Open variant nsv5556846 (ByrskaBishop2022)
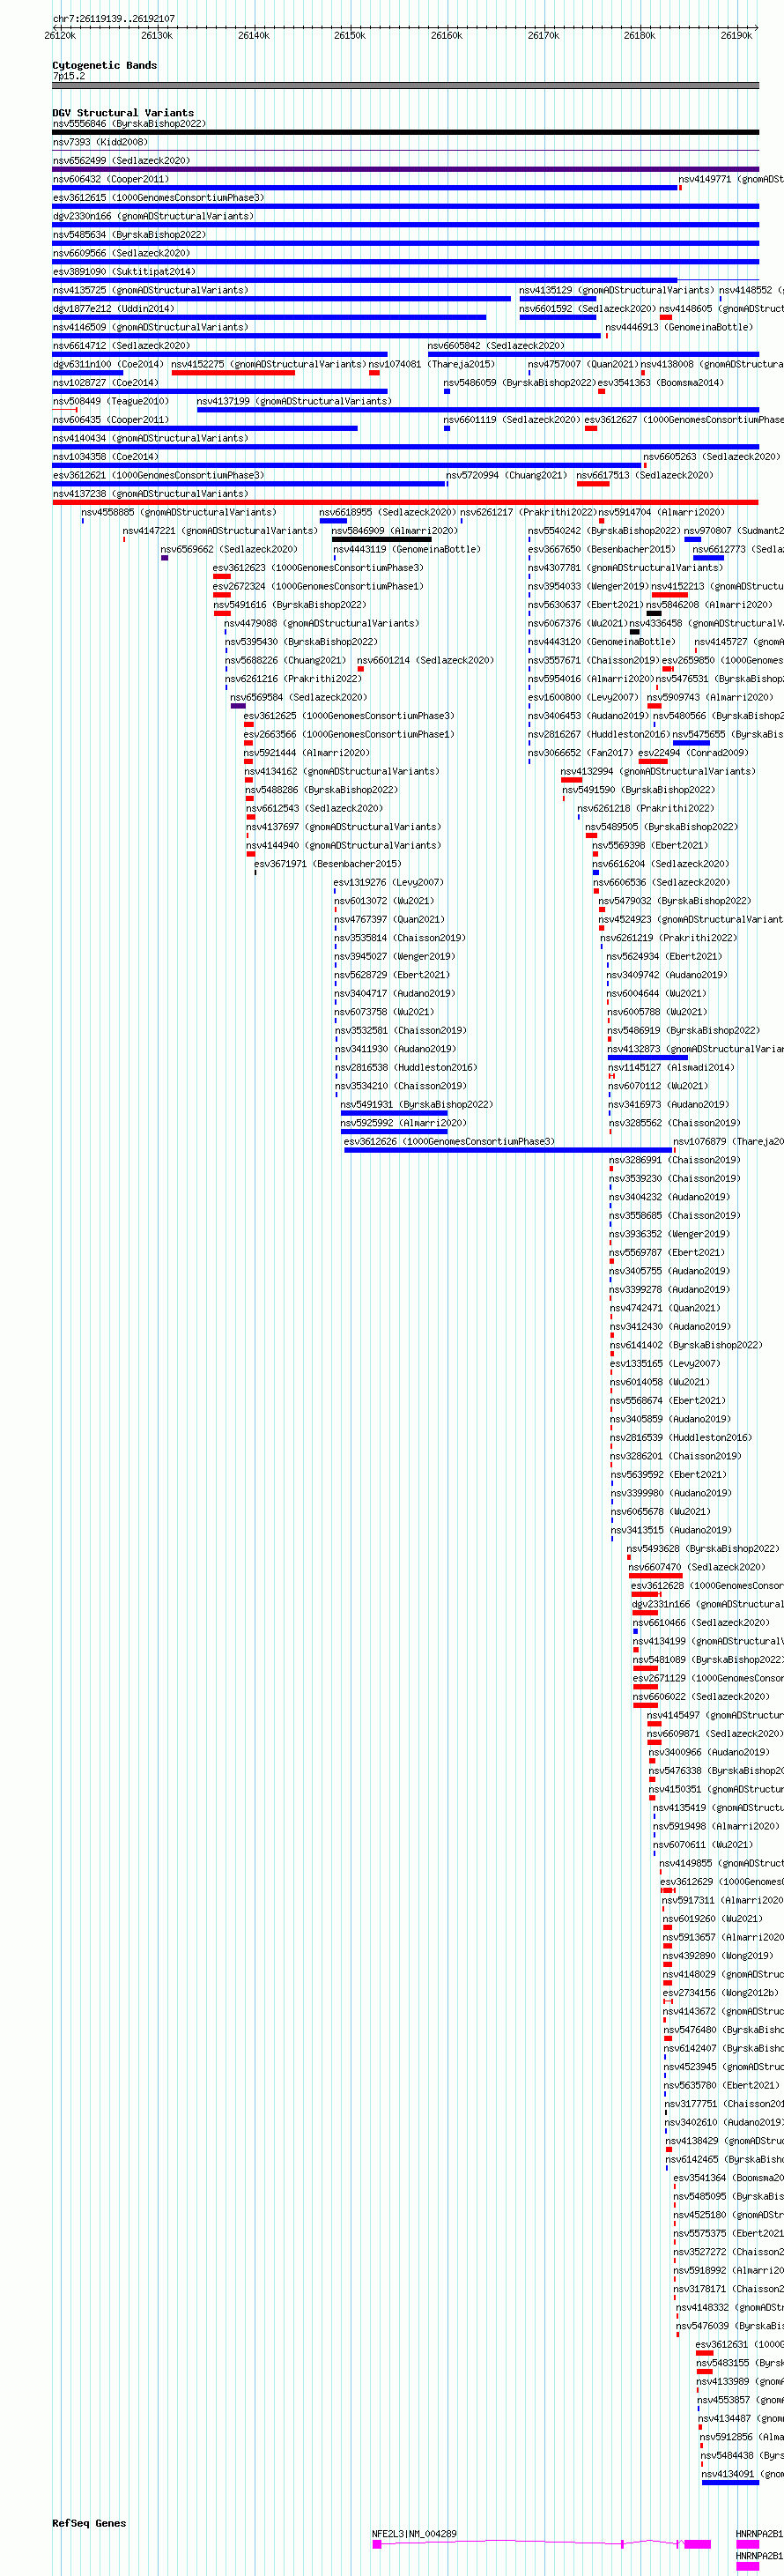Screen dimensions: 784x2576 coord(129,124)
